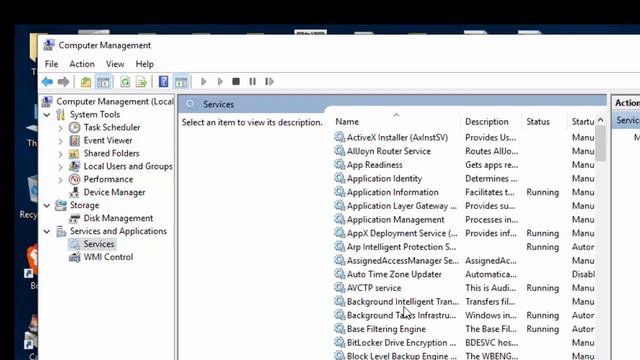Viewport: 640px width, 360px height.
Task: Click Services and Applications tree label
Action: pyautogui.click(x=118, y=231)
